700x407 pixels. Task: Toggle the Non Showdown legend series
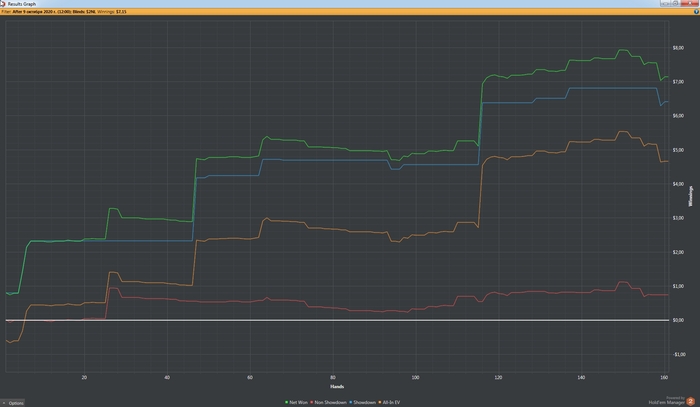[x=329, y=403]
